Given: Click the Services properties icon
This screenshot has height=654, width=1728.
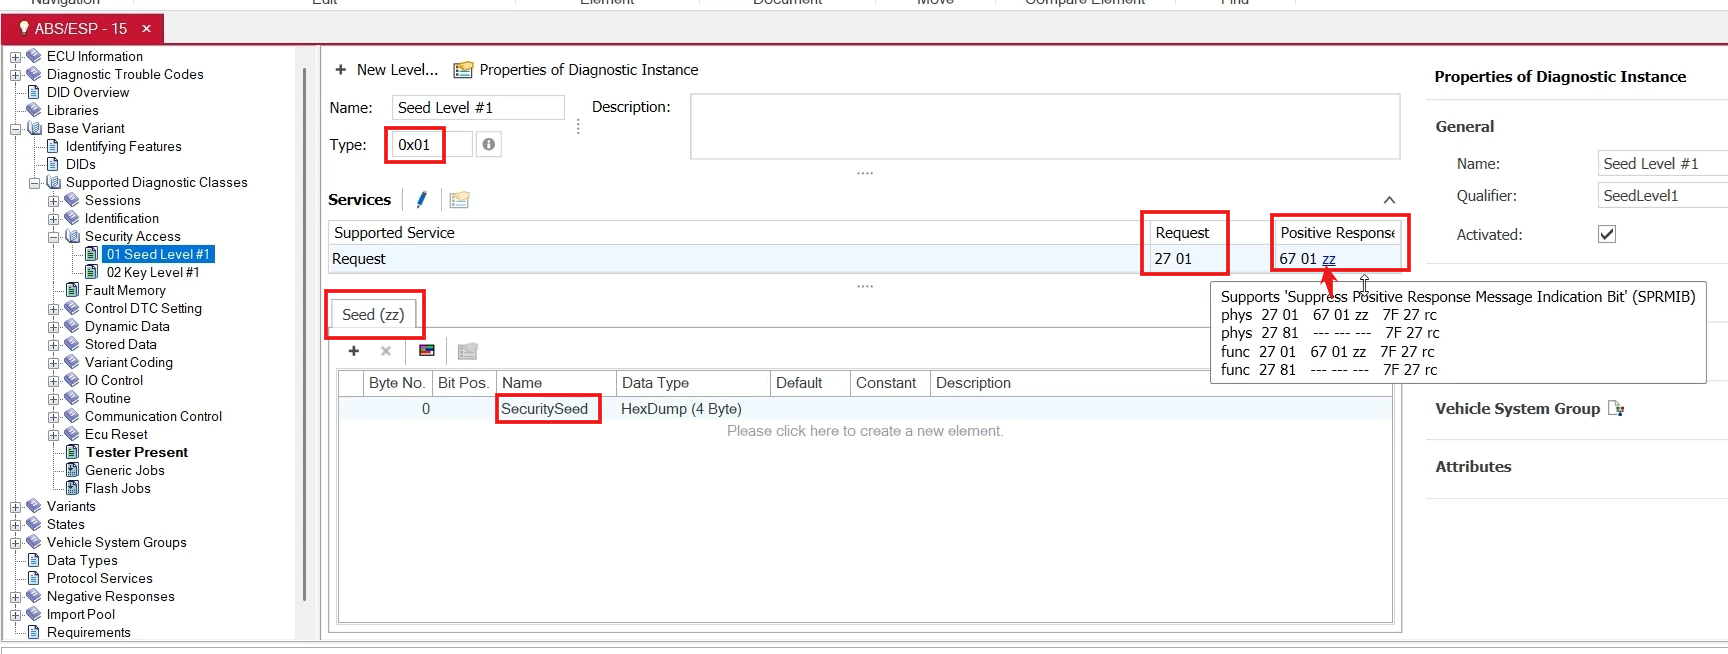Looking at the screenshot, I should point(459,200).
